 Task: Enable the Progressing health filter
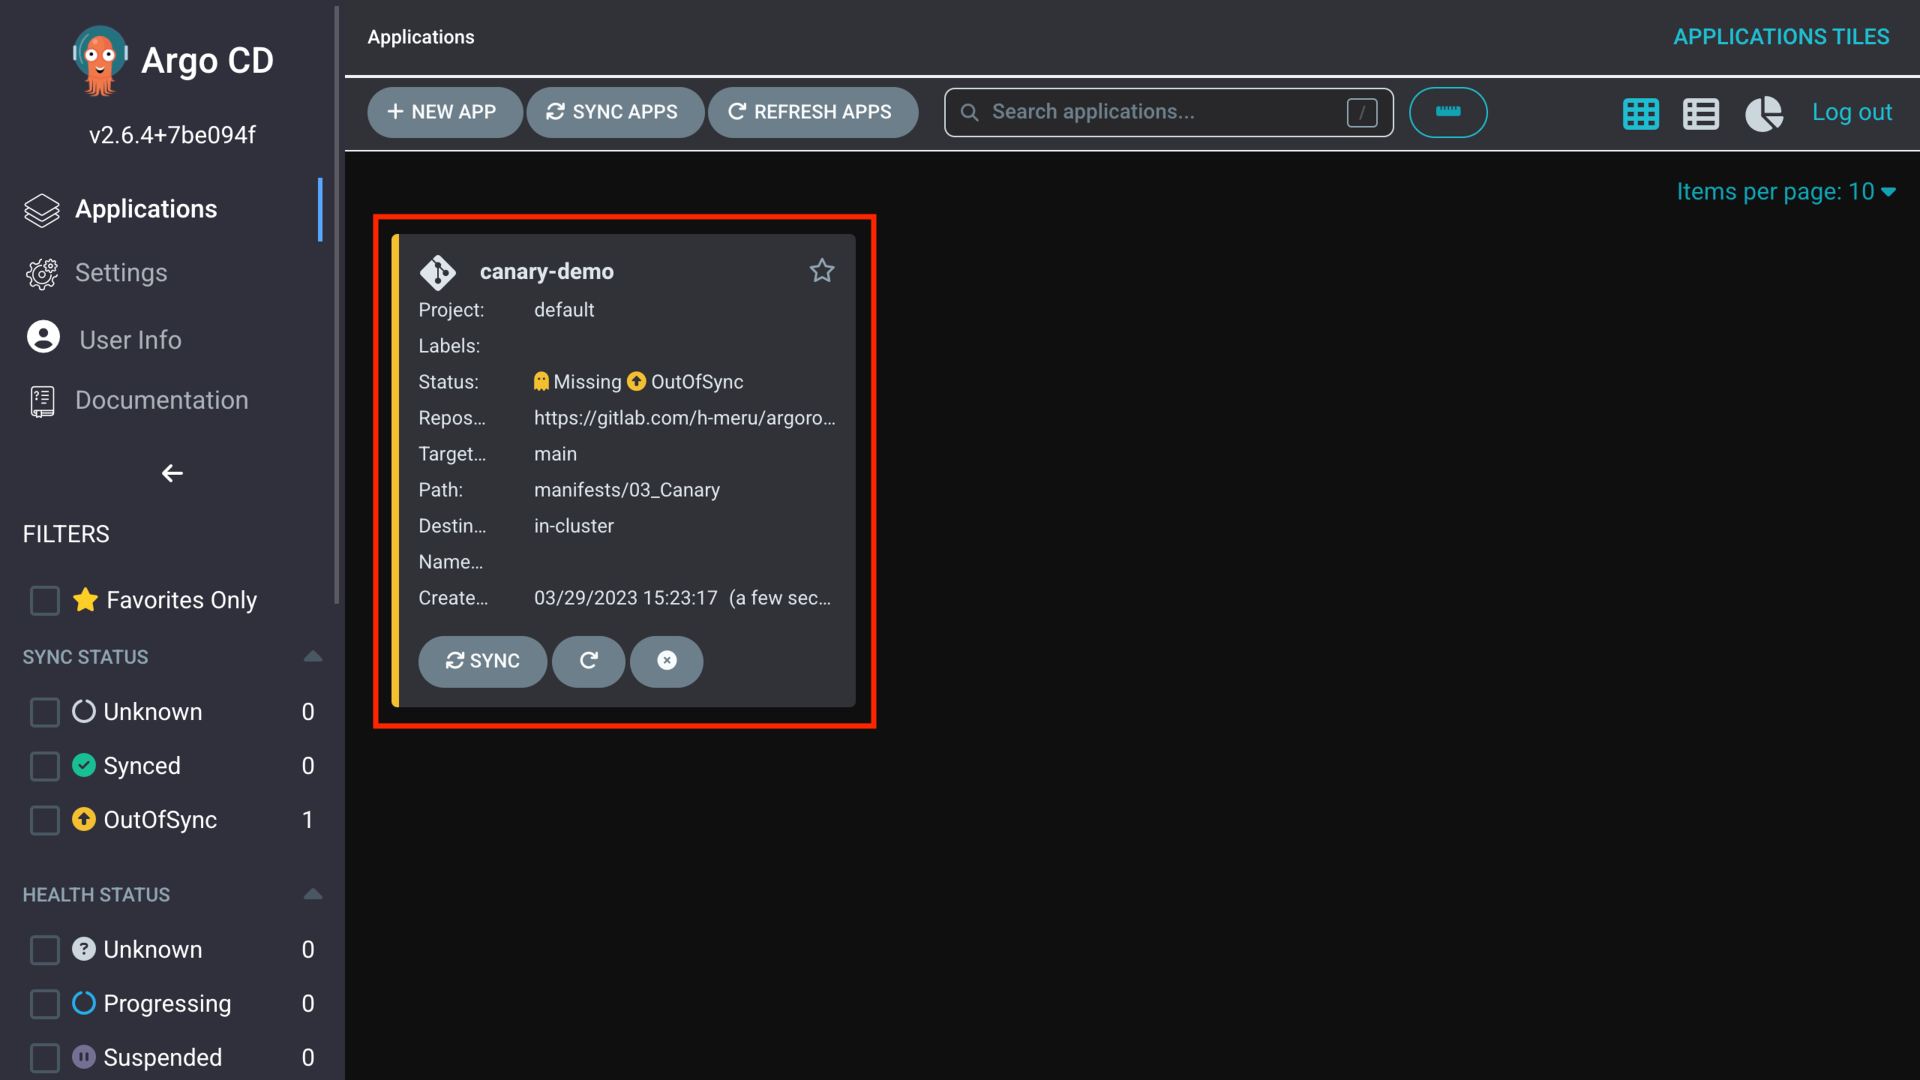pyautogui.click(x=44, y=1004)
